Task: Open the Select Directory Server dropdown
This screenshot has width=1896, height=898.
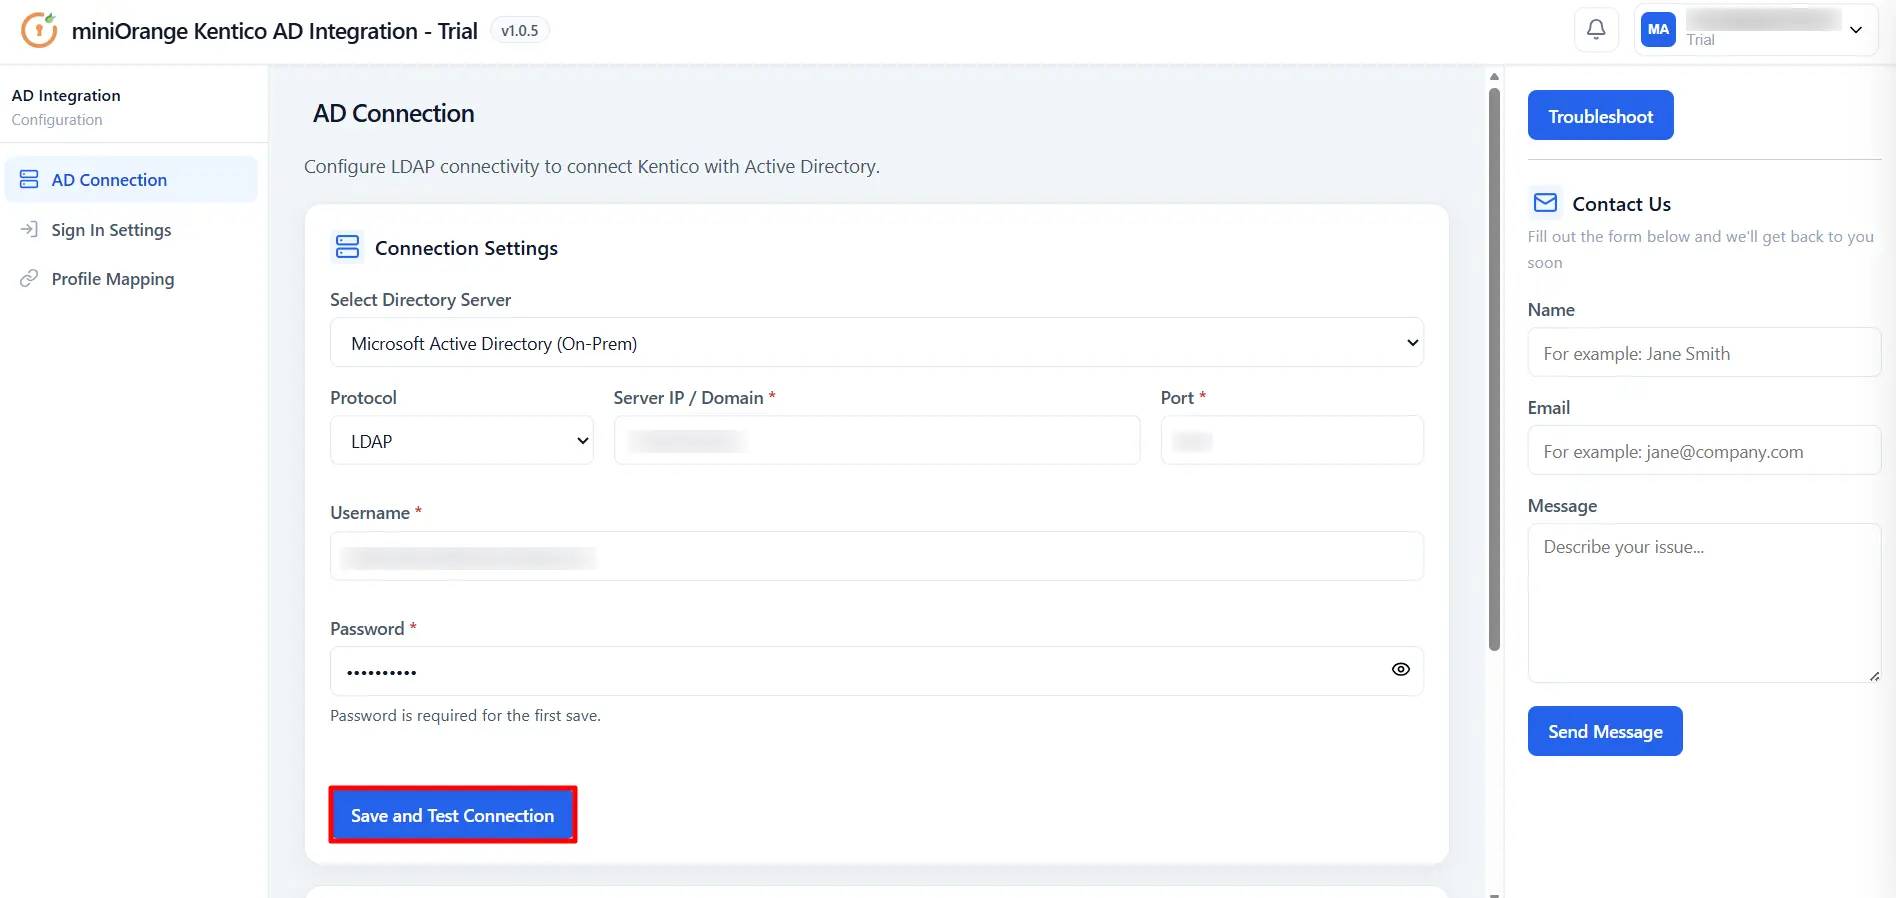Action: 876,343
